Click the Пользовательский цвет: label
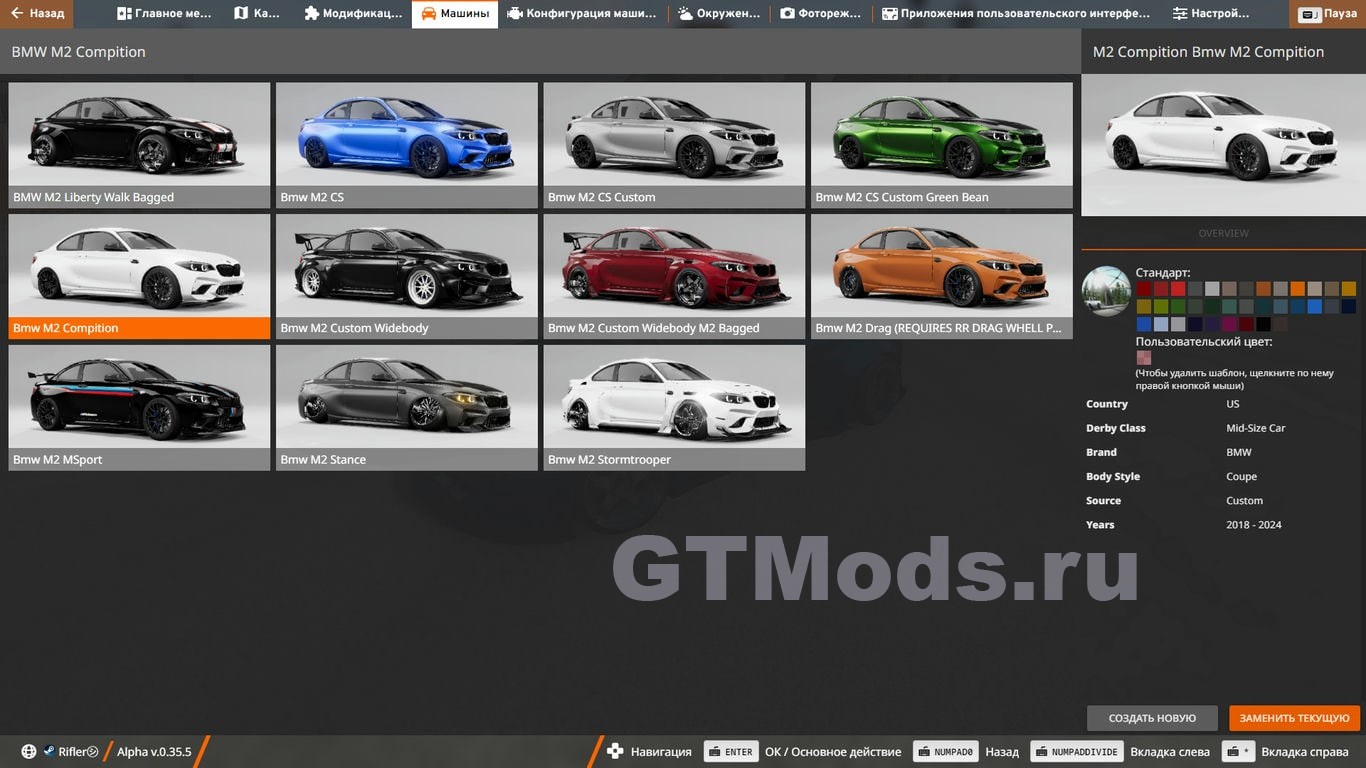The image size is (1366, 768). (1204, 341)
